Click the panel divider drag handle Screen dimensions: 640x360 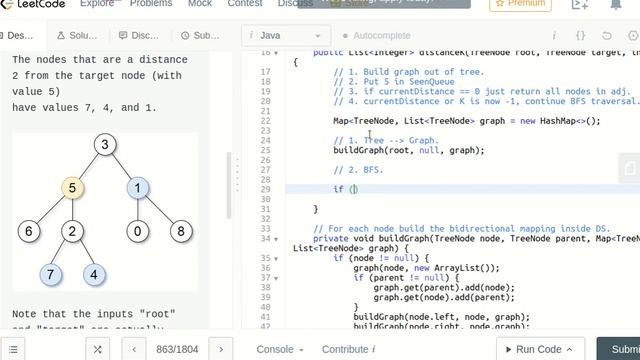coord(237,175)
